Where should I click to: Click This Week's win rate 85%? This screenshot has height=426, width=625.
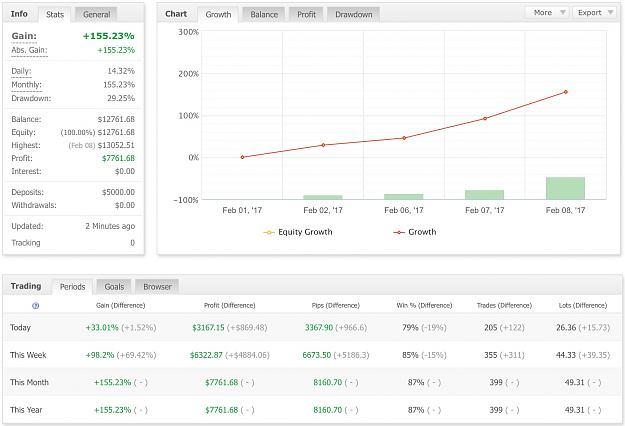click(410, 355)
